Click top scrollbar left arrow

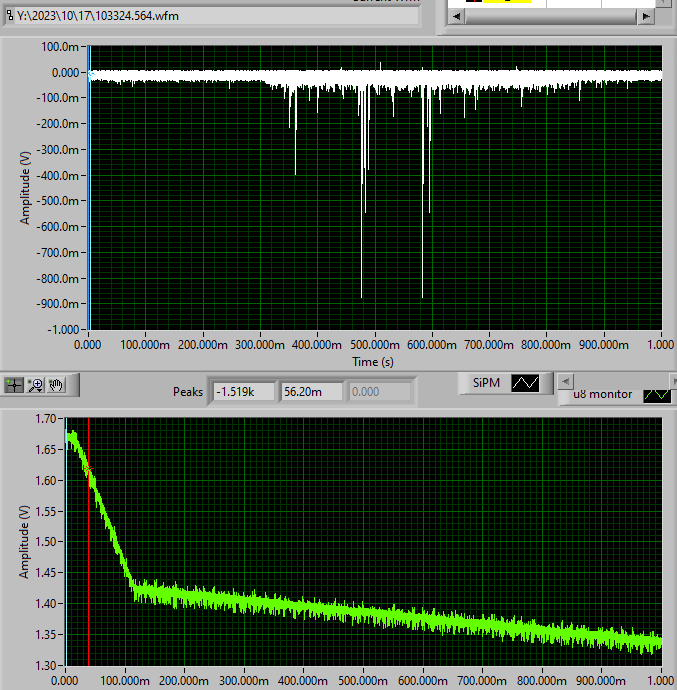(456, 16)
